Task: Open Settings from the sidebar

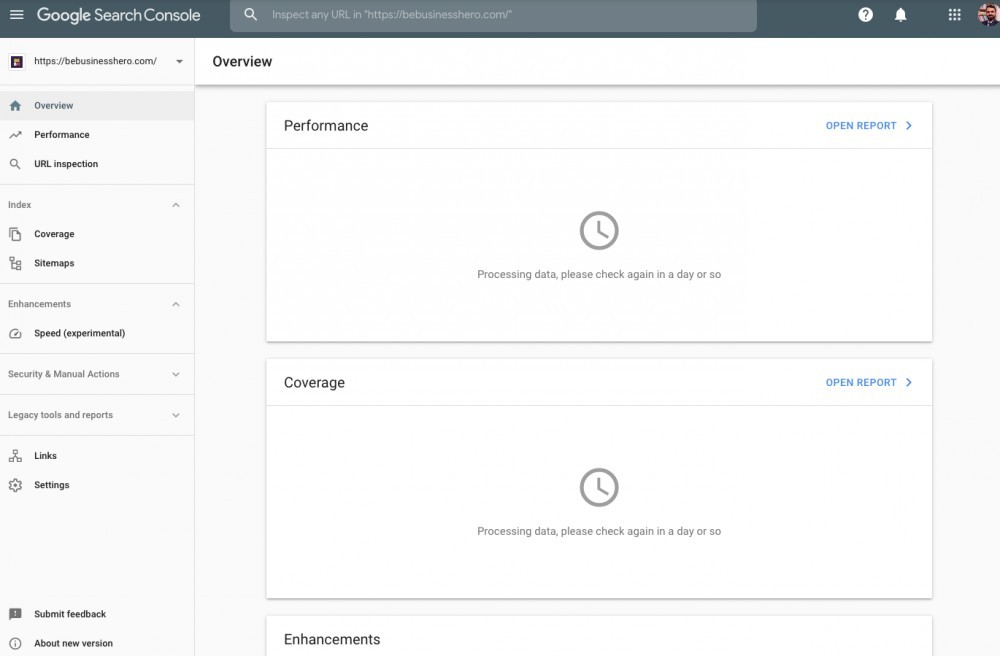Action: (97, 485)
